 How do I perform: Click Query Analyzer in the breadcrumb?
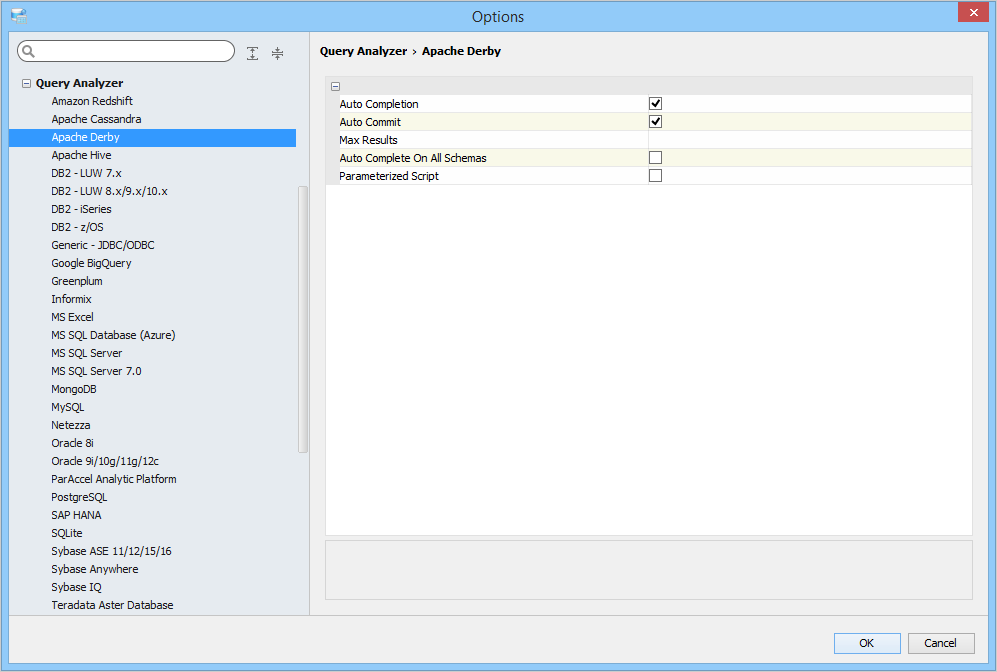(363, 51)
